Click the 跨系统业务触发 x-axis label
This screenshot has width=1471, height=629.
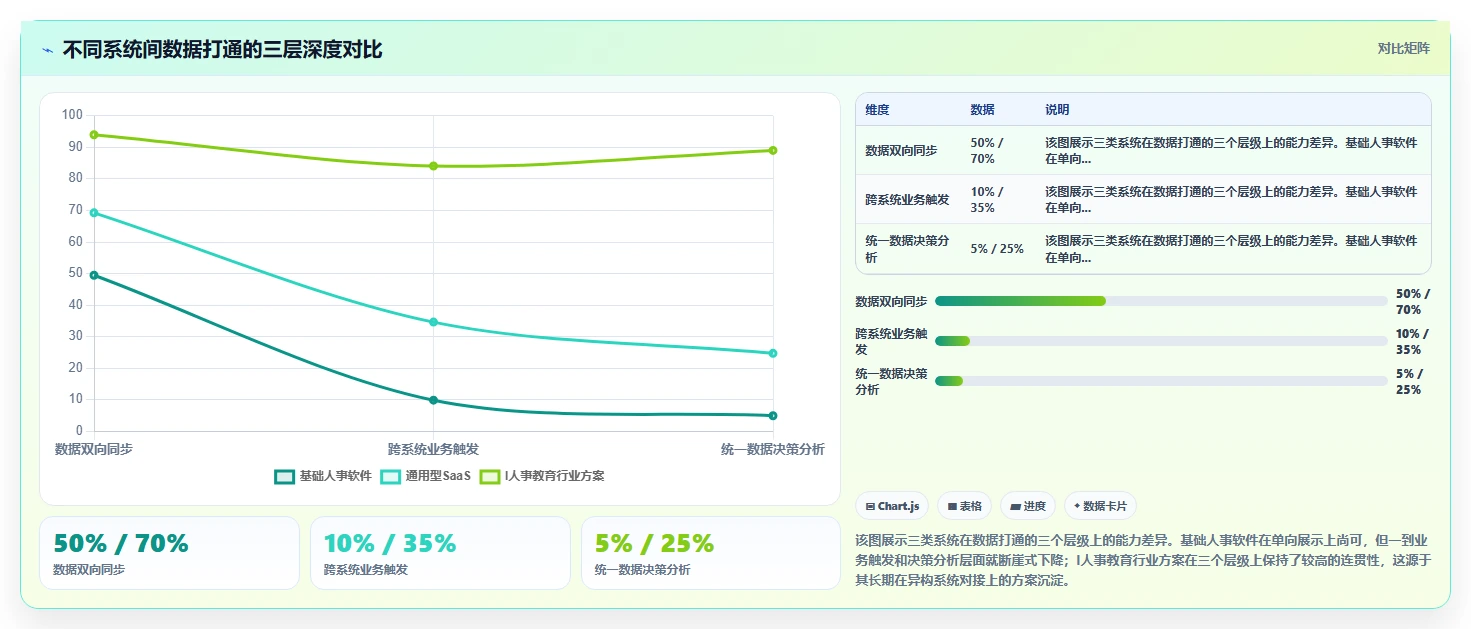click(433, 449)
